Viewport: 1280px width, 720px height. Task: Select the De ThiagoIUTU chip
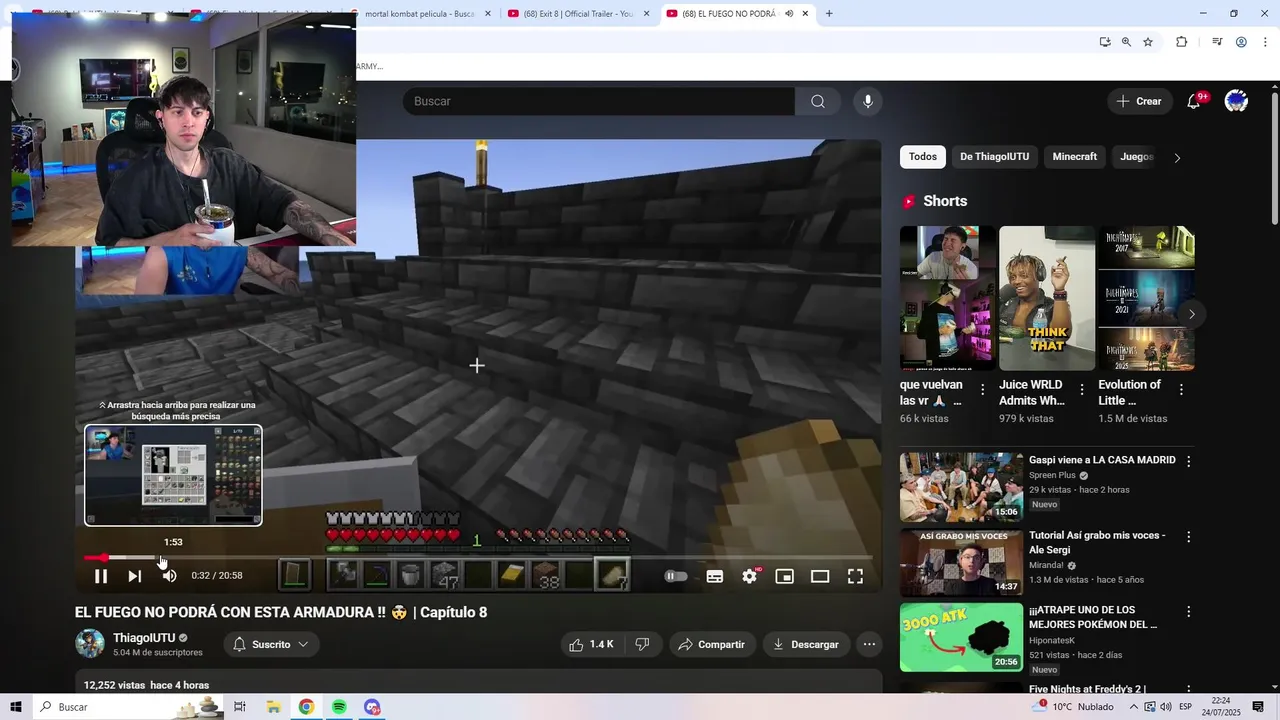[995, 157]
